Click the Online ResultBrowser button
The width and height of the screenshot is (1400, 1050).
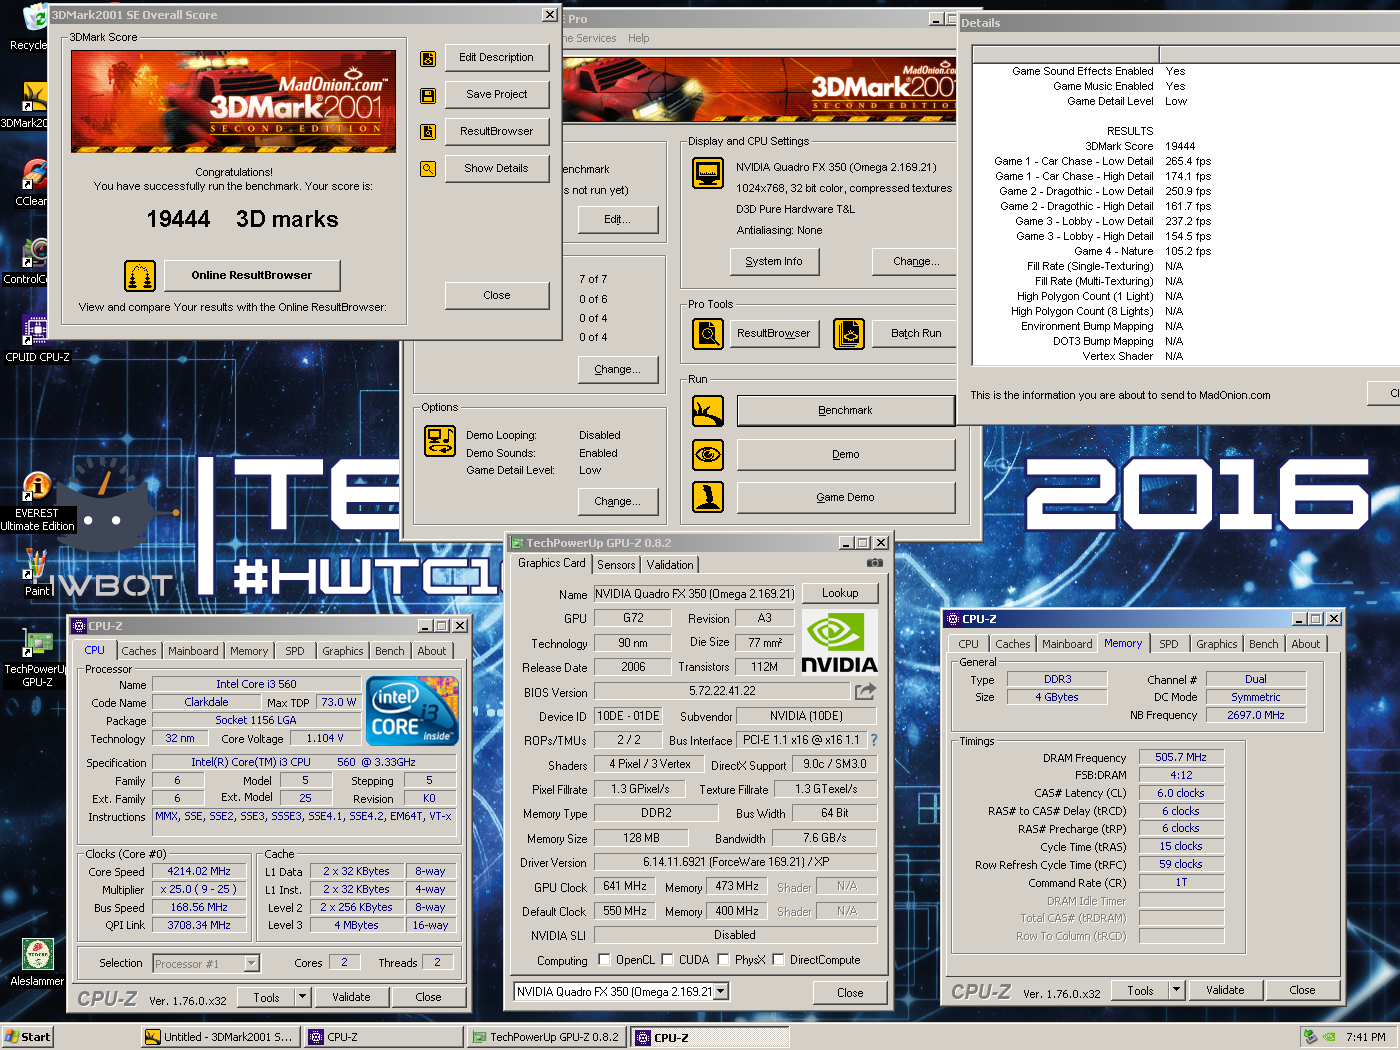[252, 275]
